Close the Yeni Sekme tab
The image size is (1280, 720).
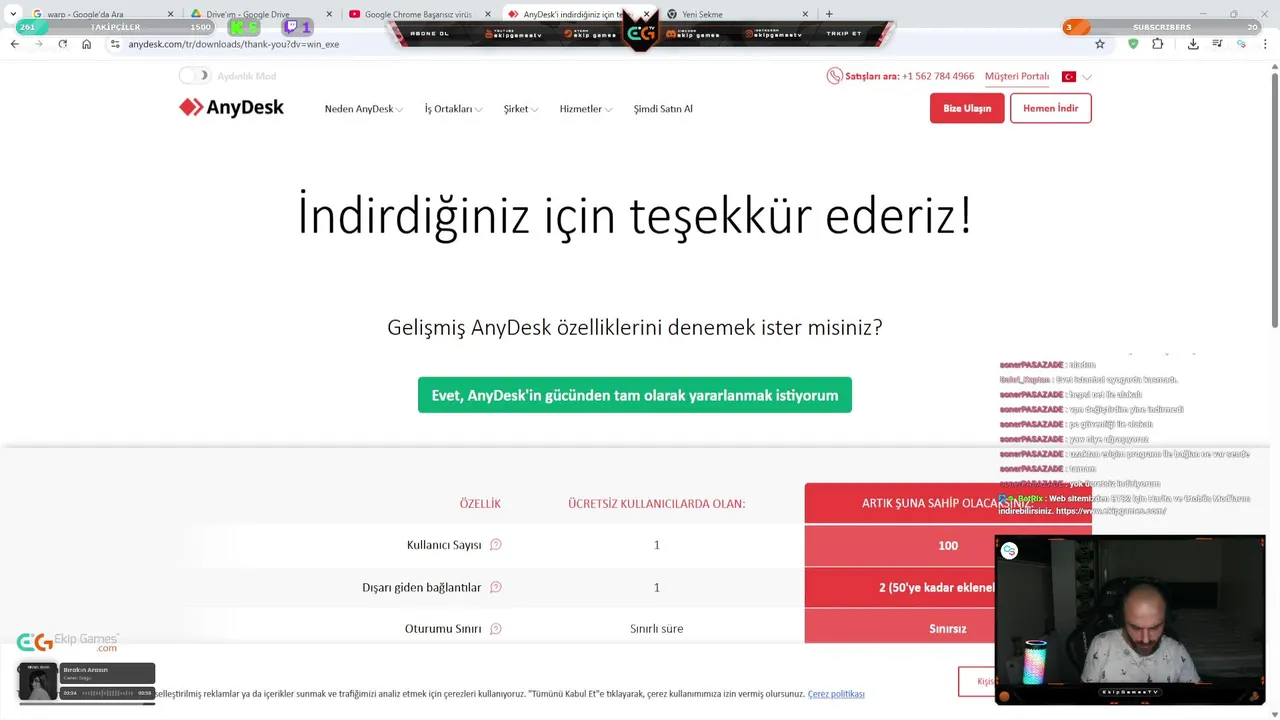pos(805,14)
